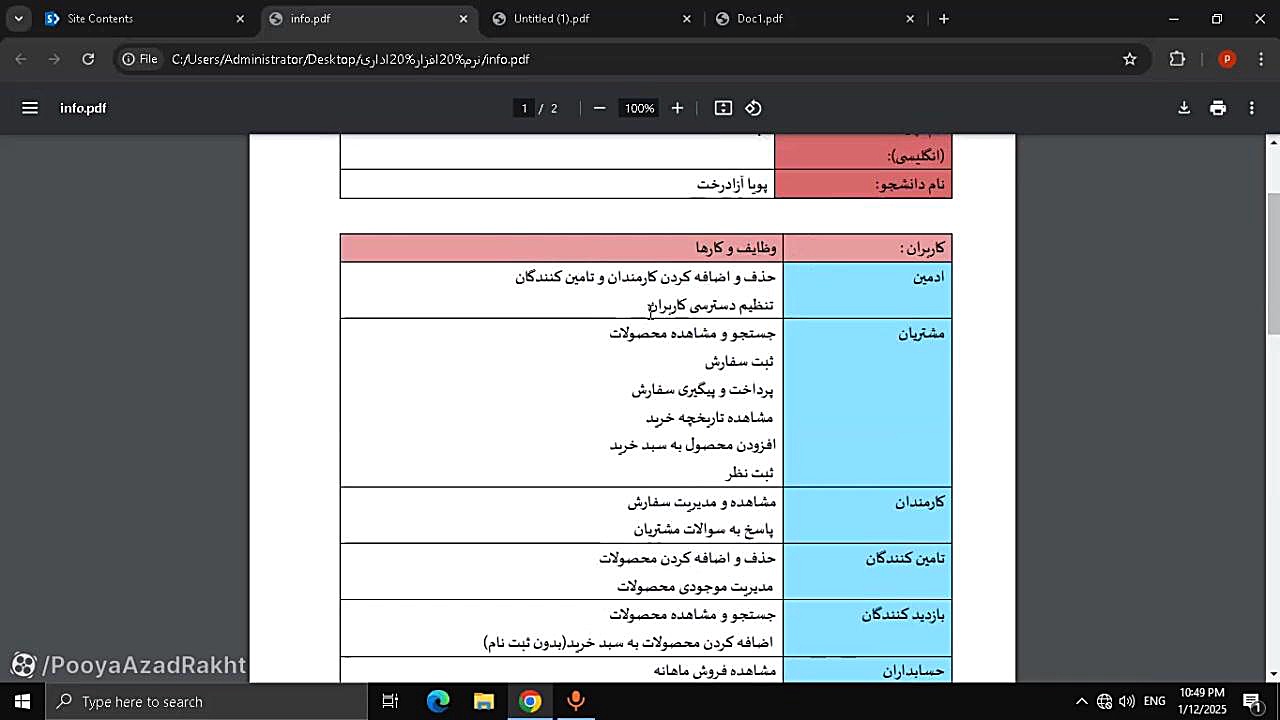The width and height of the screenshot is (1280, 720).
Task: Open the notification center icon
Action: click(x=1251, y=701)
